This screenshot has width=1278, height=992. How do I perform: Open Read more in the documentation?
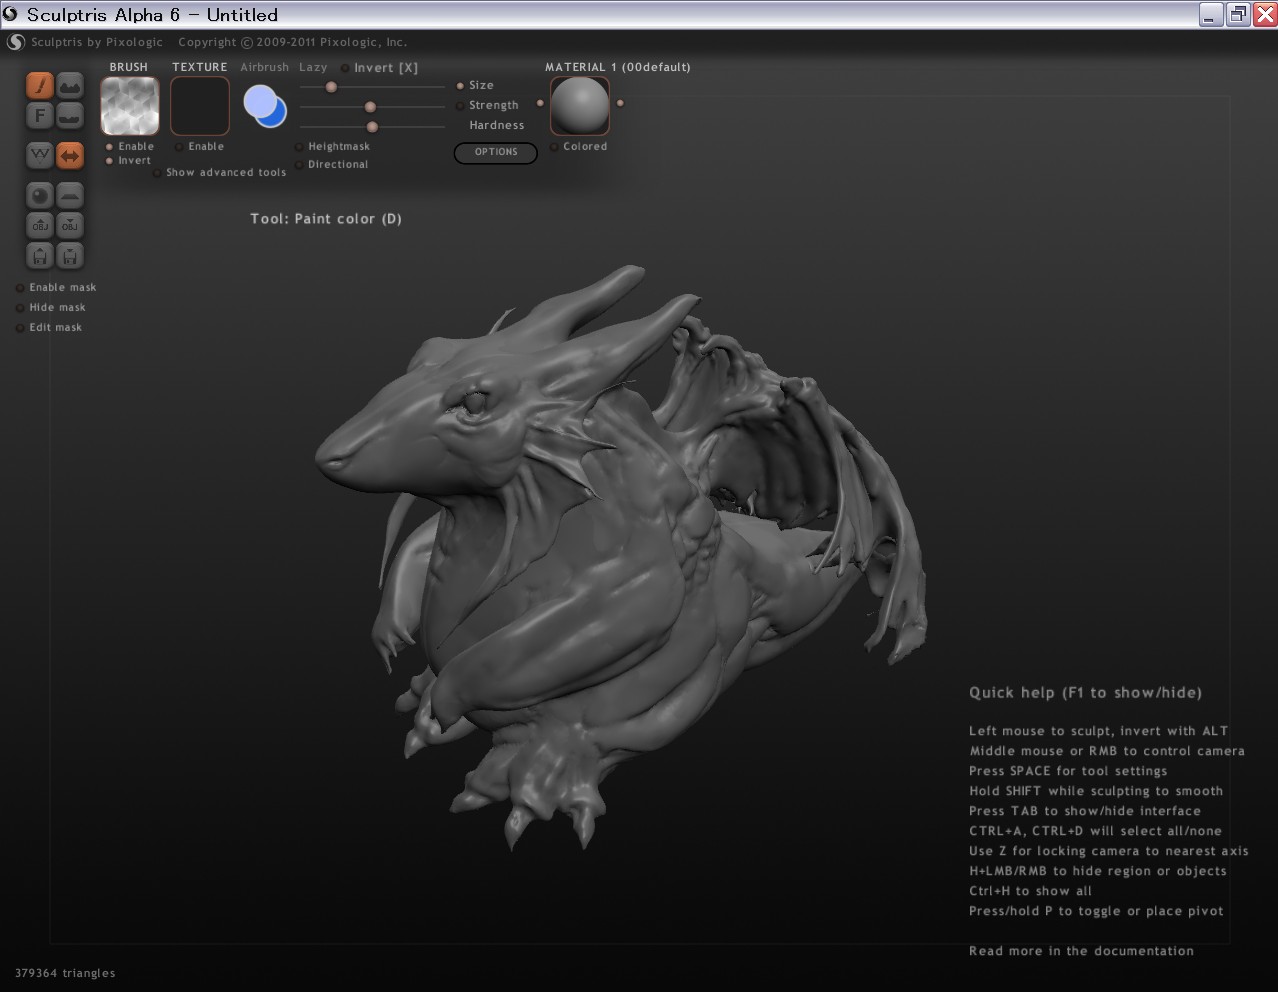[x=1081, y=951]
